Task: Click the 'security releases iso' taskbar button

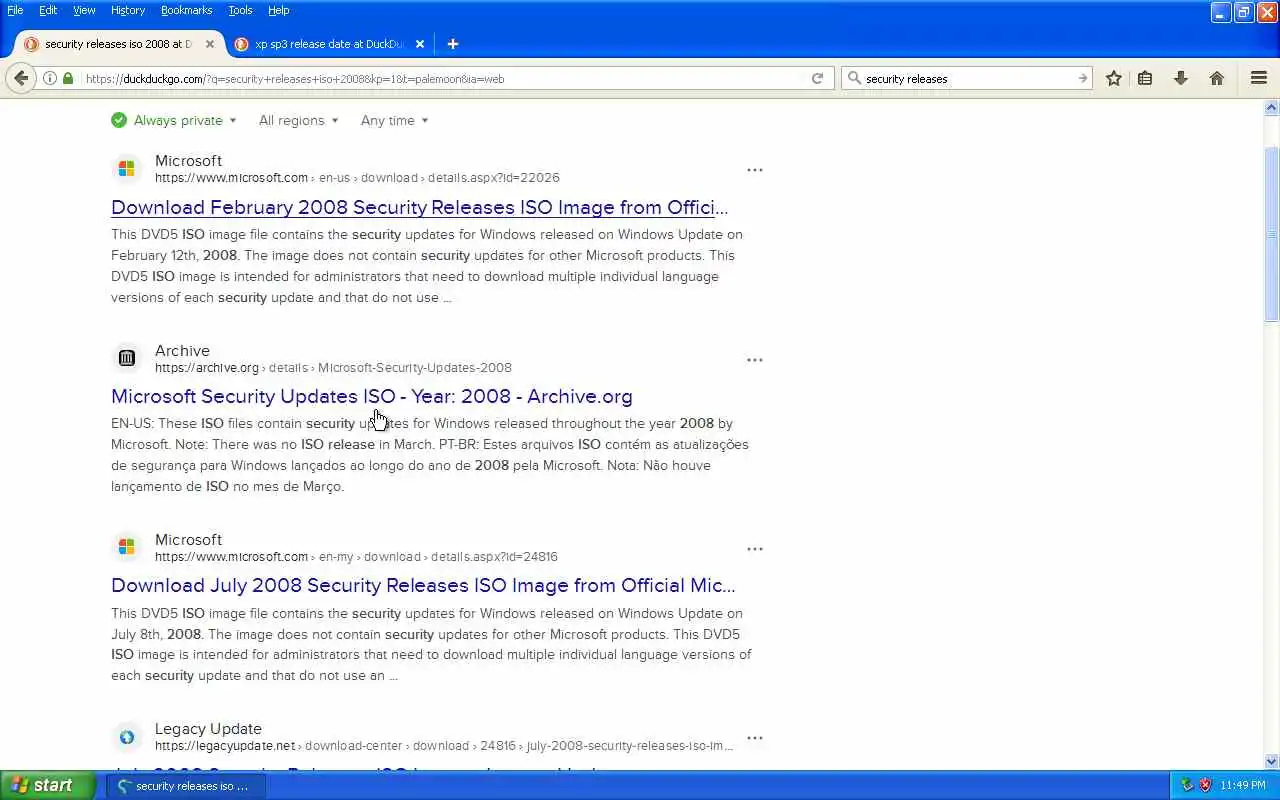Action: coord(185,786)
